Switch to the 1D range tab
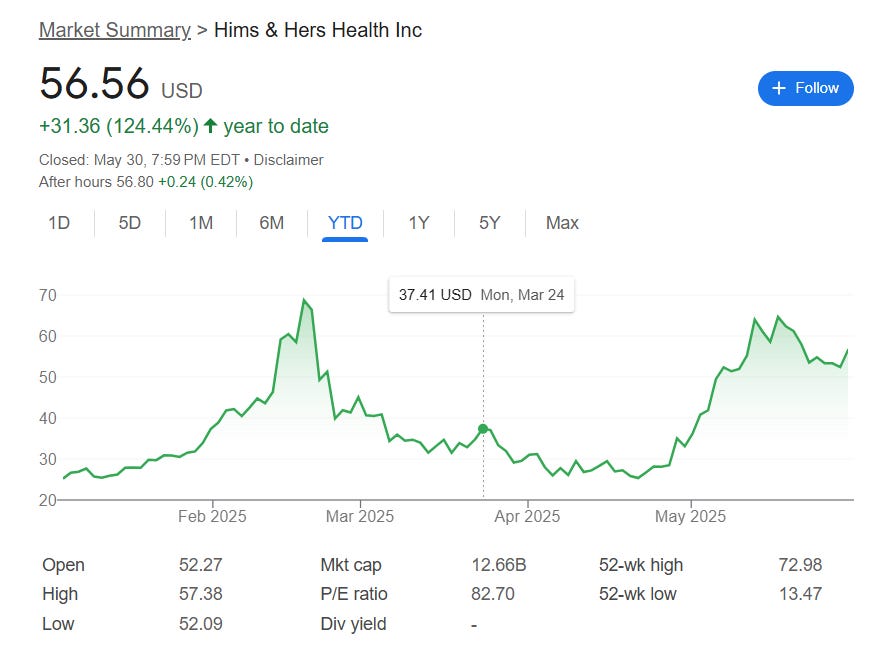Screen dimensions: 896x657 pos(59,223)
